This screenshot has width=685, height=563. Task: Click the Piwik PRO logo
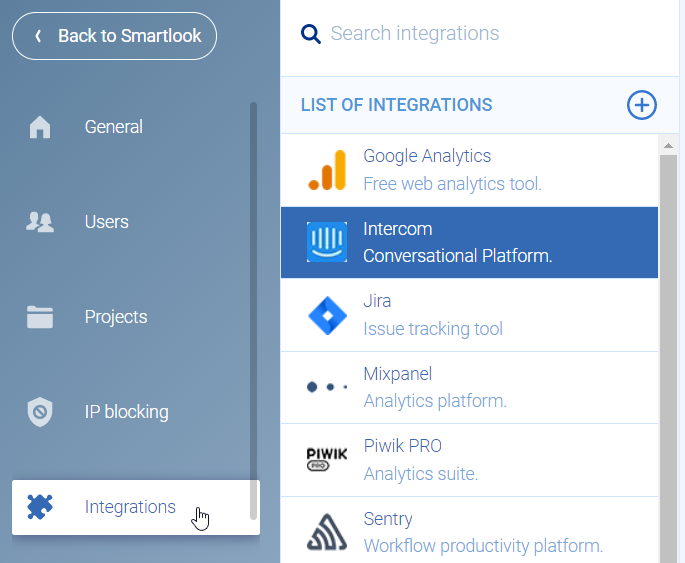click(327, 459)
